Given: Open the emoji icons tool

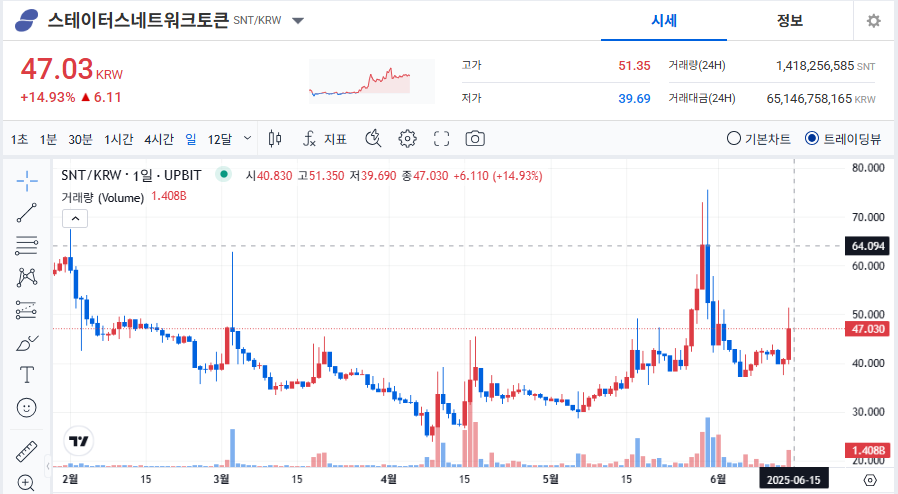Looking at the screenshot, I should pos(27,408).
